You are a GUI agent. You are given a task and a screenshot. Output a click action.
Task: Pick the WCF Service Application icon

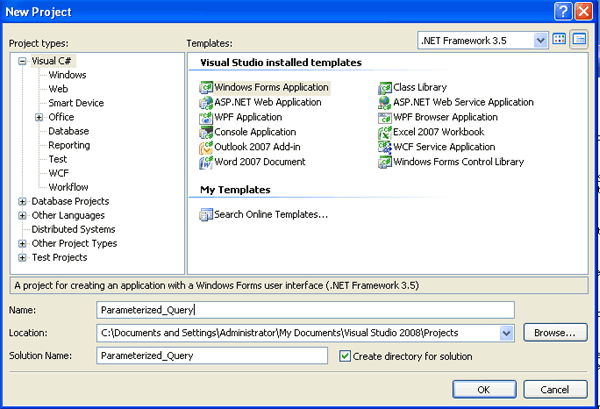(x=385, y=147)
